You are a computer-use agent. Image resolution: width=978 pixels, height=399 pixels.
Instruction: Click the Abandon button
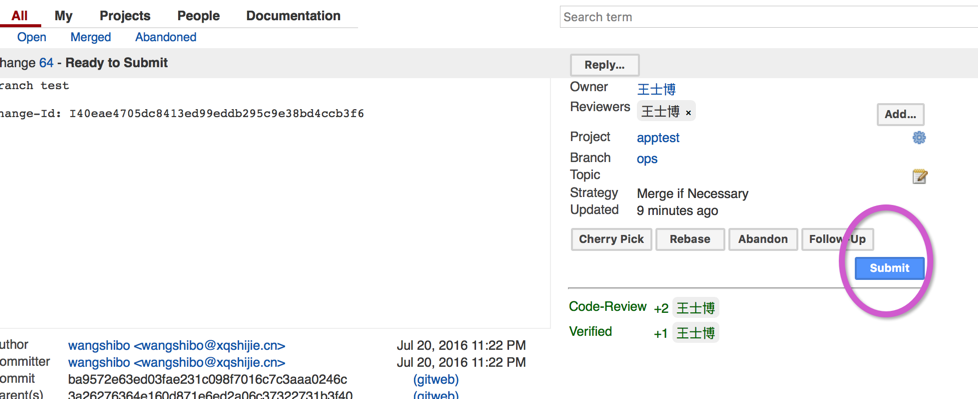pos(763,239)
